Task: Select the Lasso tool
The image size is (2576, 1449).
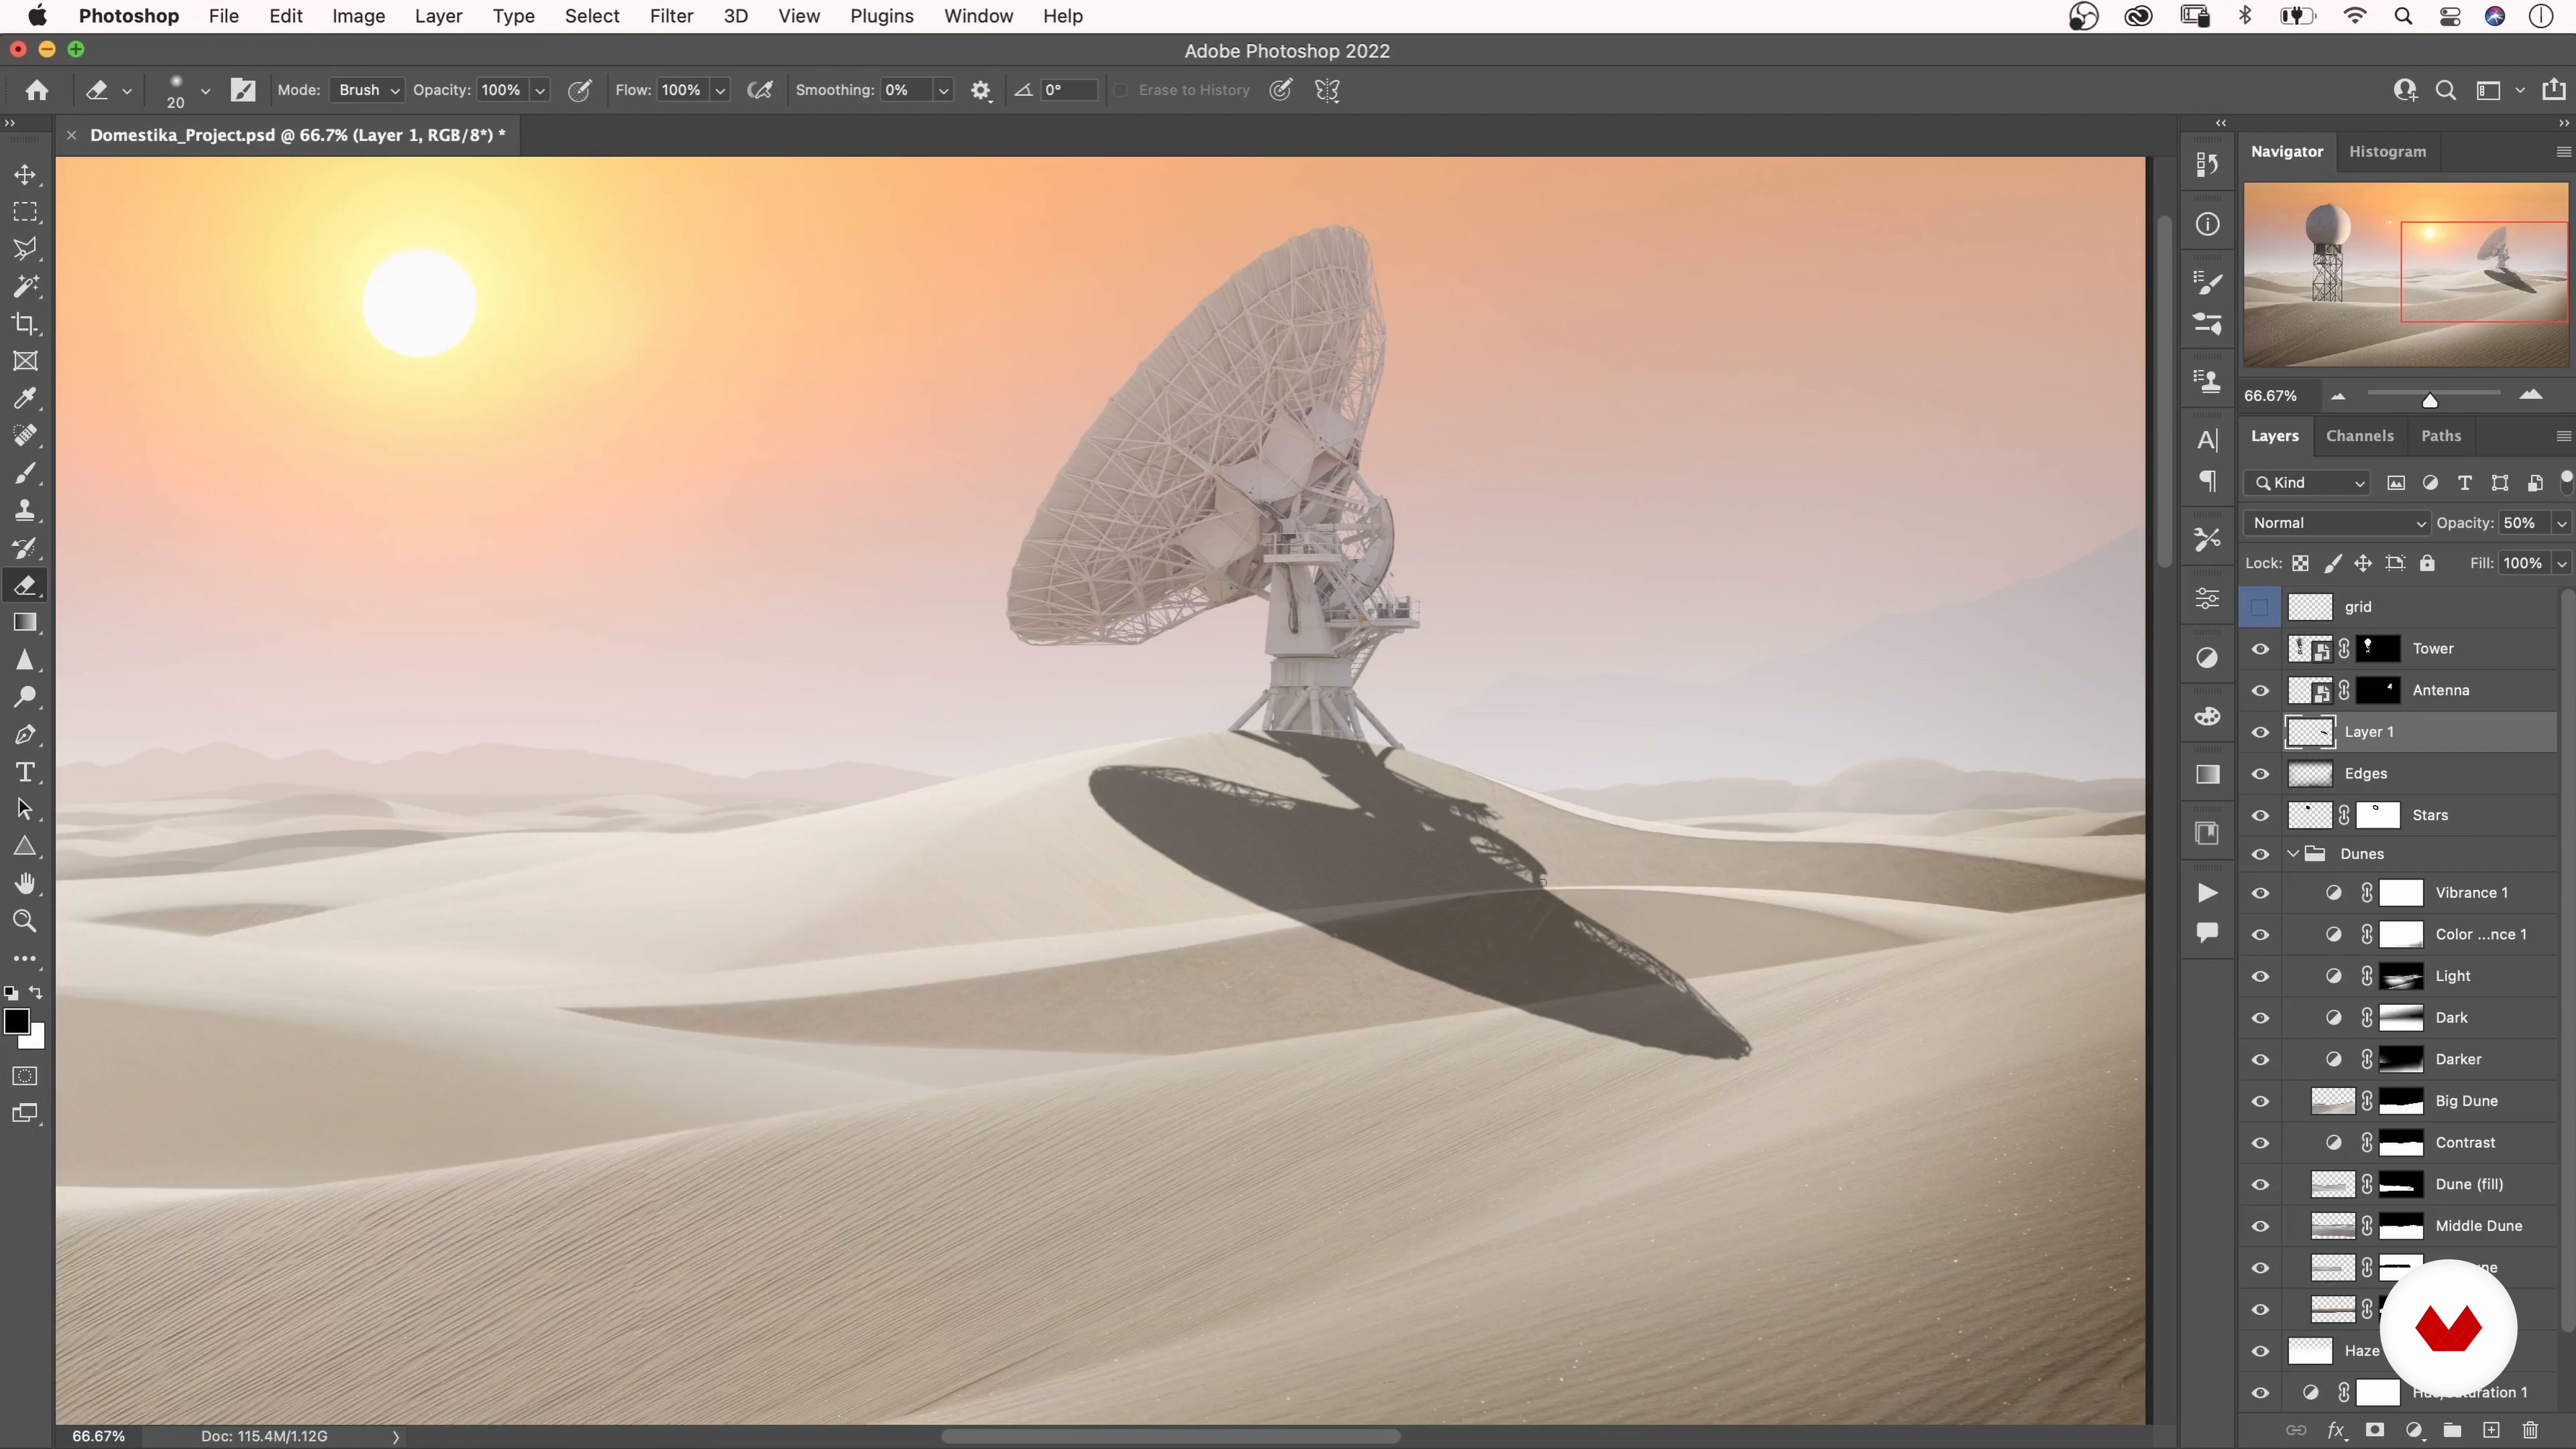Action: (25, 249)
